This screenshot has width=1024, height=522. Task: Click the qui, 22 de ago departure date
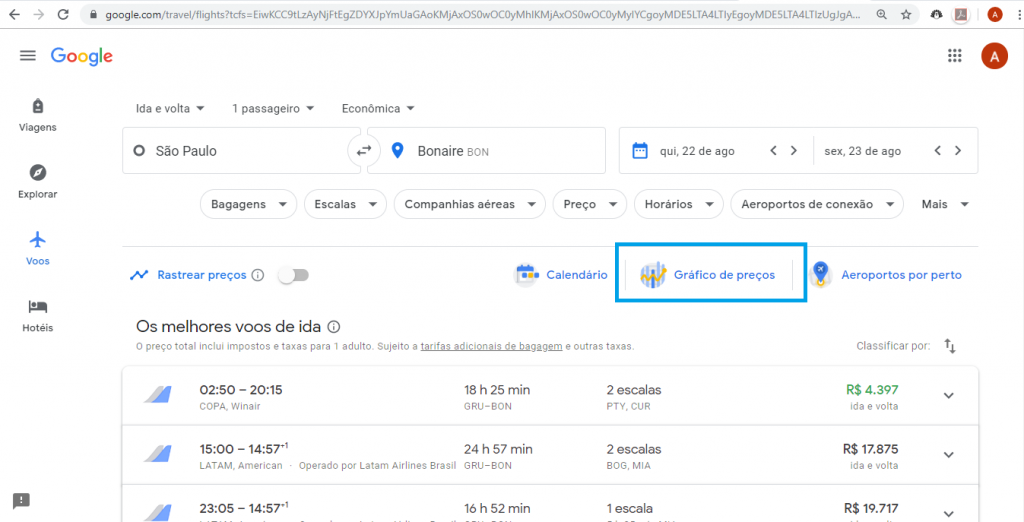(x=697, y=151)
